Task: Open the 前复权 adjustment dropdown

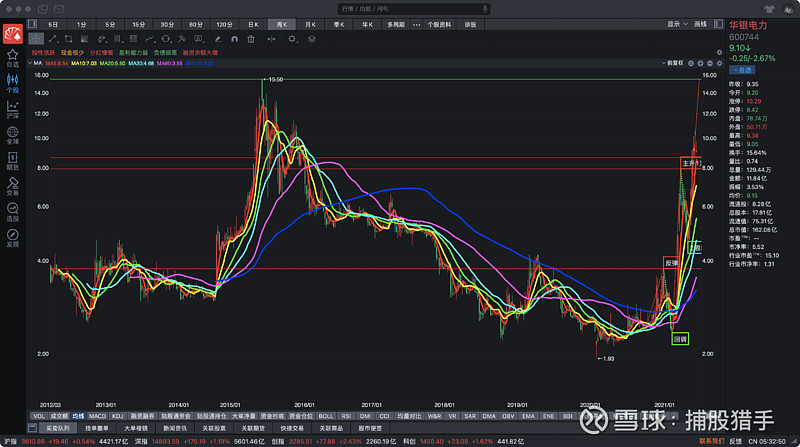Action: pos(673,62)
